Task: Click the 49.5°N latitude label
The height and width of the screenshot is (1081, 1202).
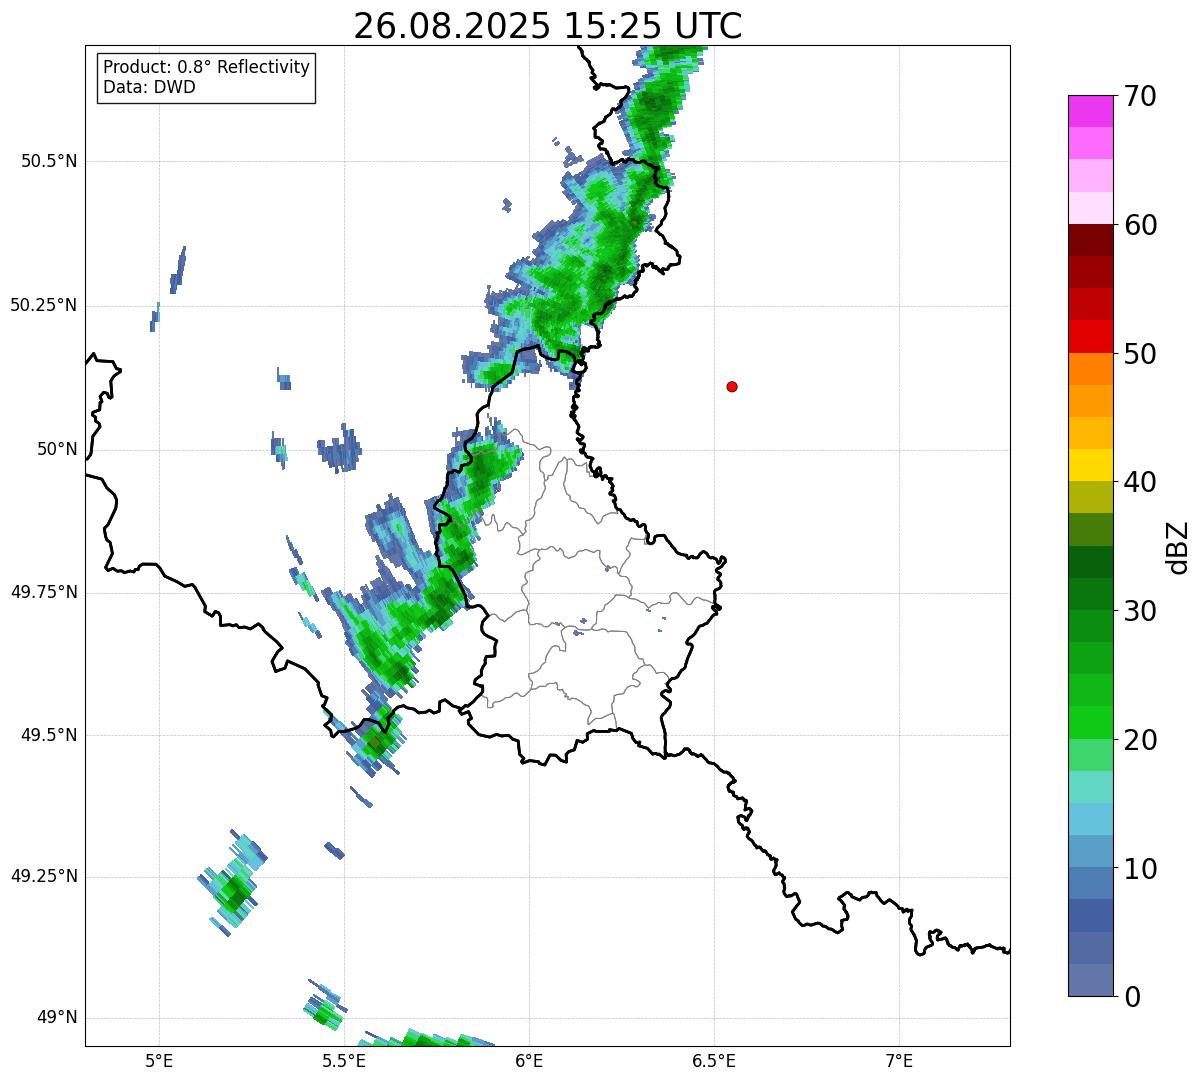Action: 49,735
